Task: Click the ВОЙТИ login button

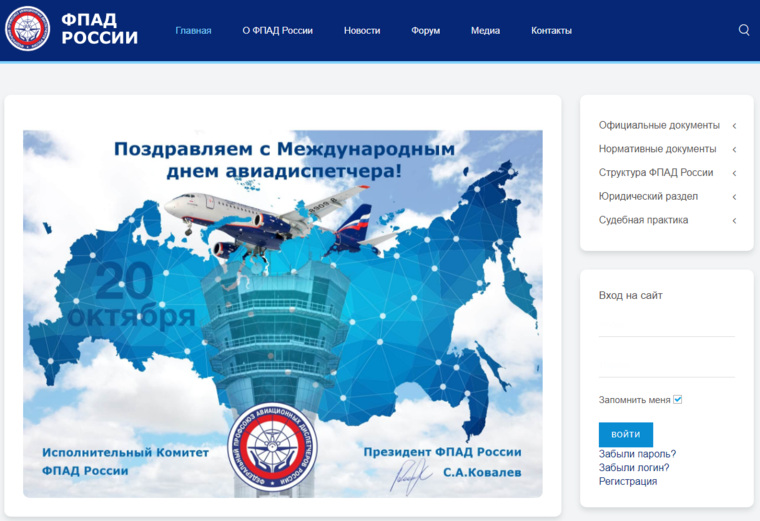Action: coord(626,434)
